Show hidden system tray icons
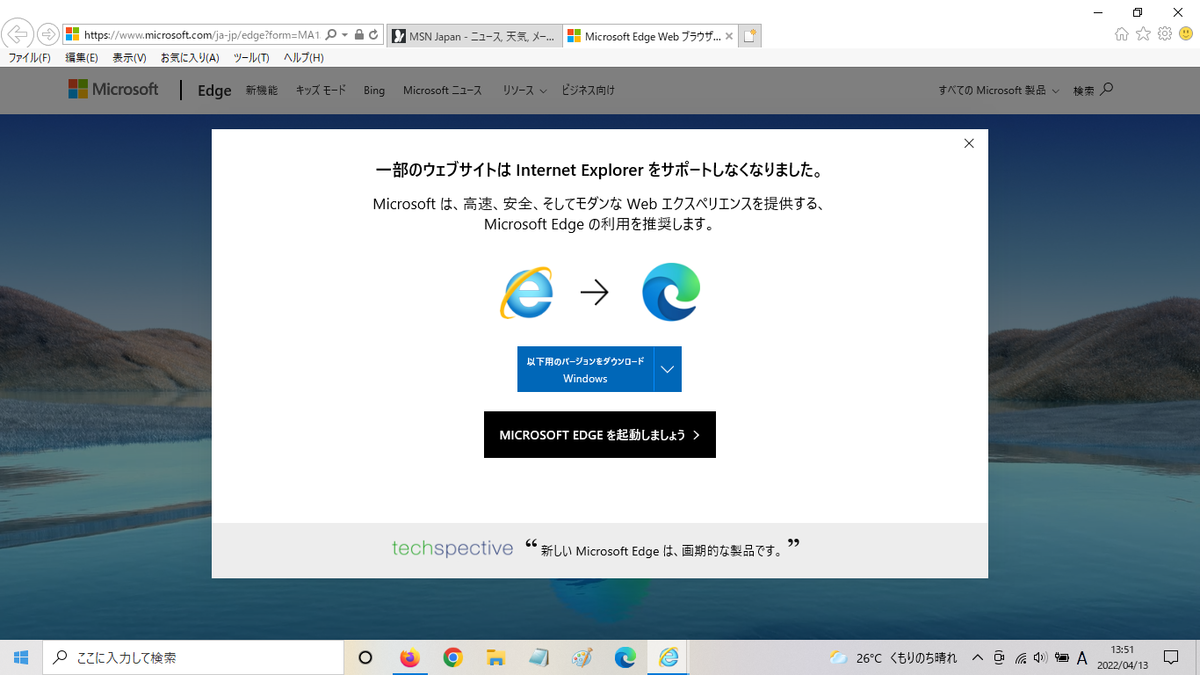This screenshot has height=675, width=1200. pyautogui.click(x=978, y=657)
